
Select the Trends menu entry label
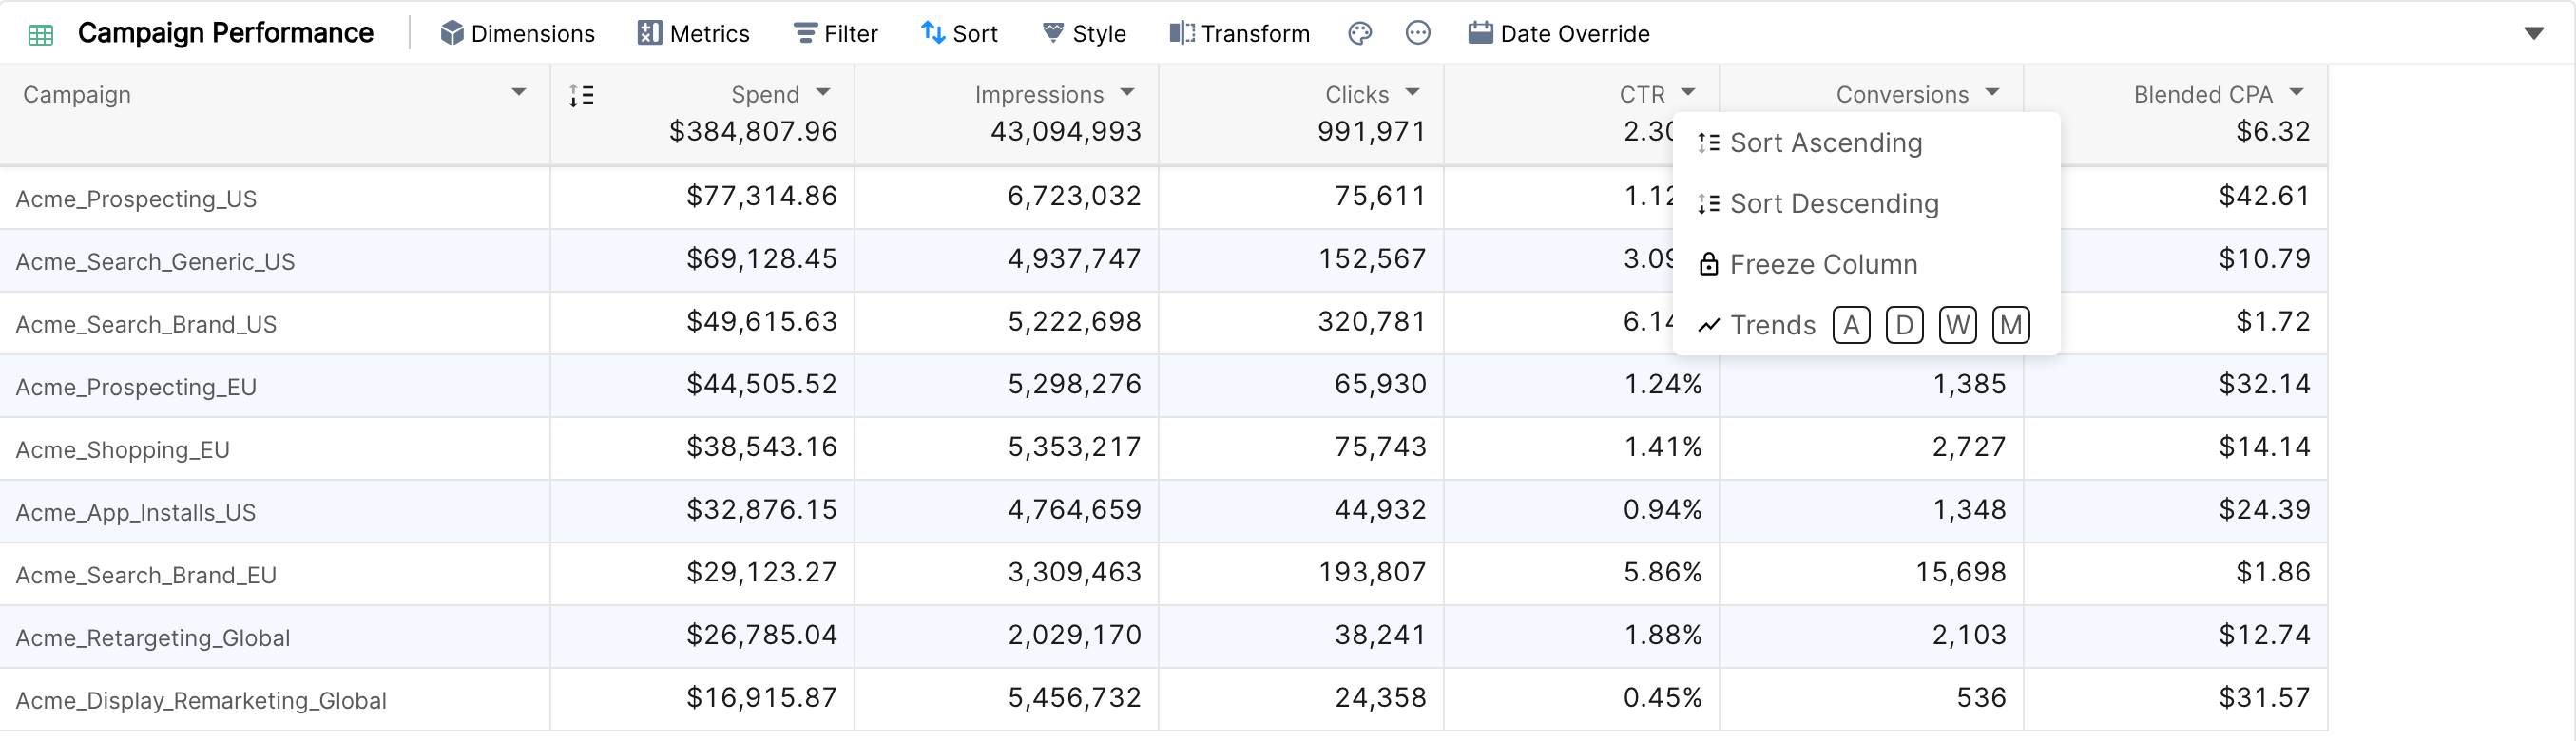(x=1773, y=325)
